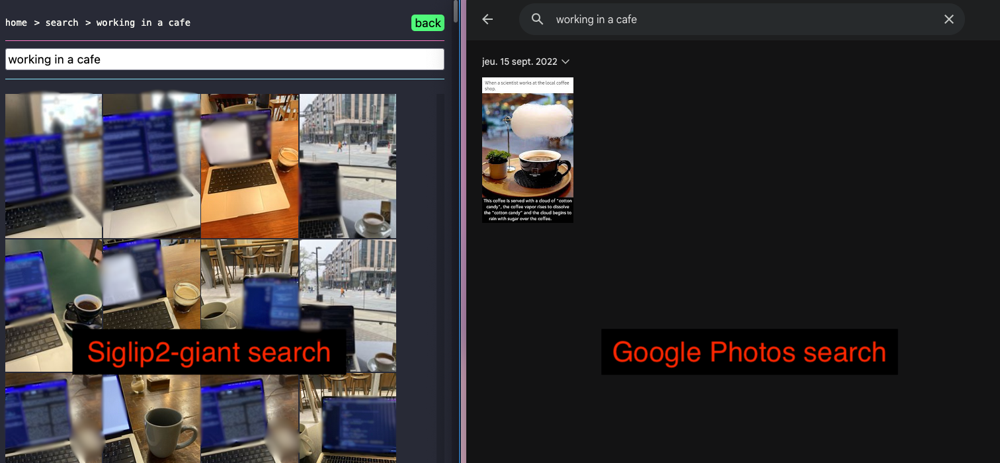Screen dimensions: 1000x463
Task: Open the search breadcrumb link
Action: click(62, 23)
